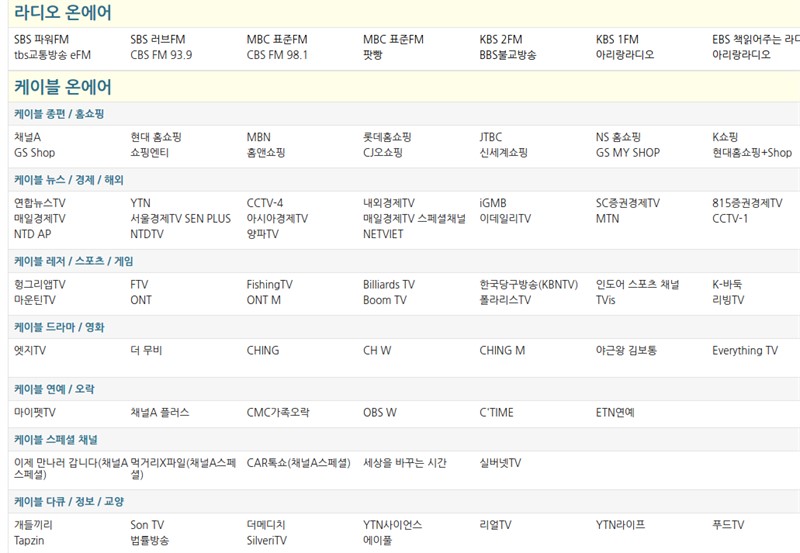Select Billiards TV channel

(x=389, y=284)
